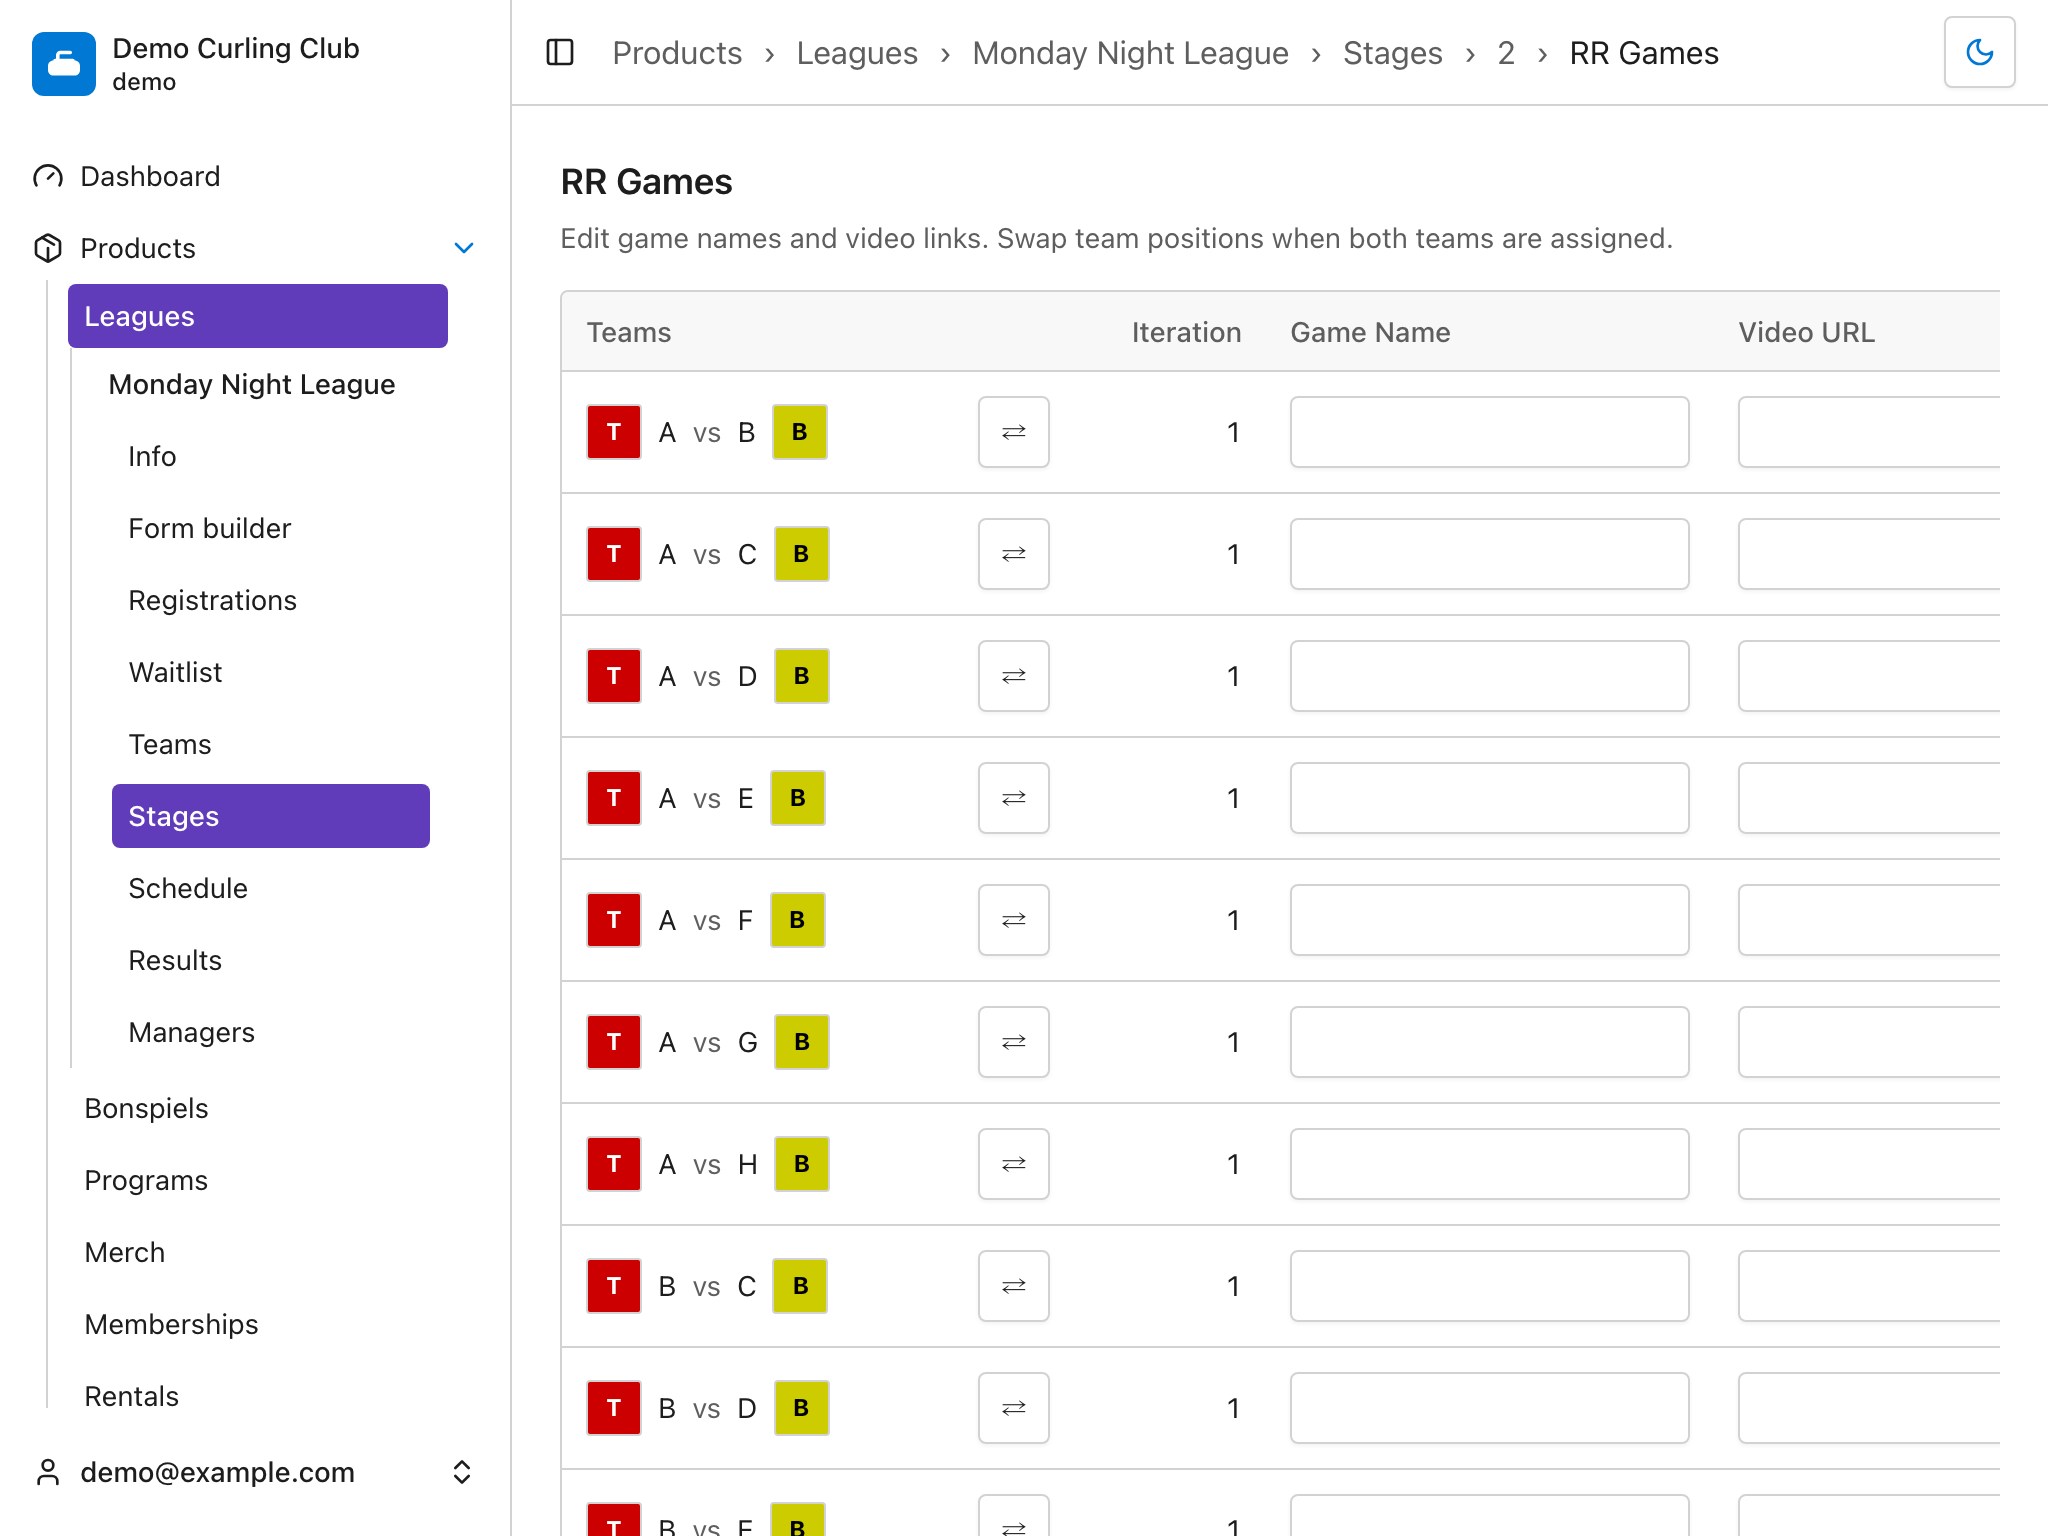This screenshot has height=1536, width=2048.
Task: Collapse the Products menu chevron
Action: click(463, 248)
